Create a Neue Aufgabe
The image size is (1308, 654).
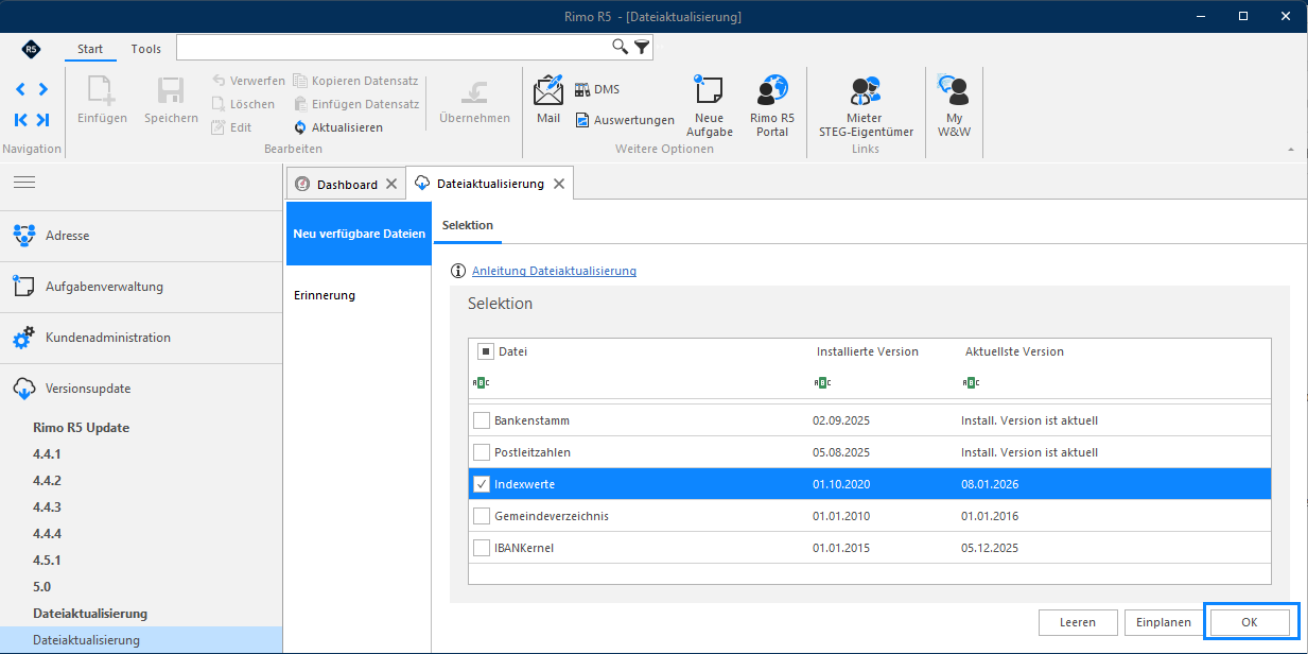click(x=709, y=106)
